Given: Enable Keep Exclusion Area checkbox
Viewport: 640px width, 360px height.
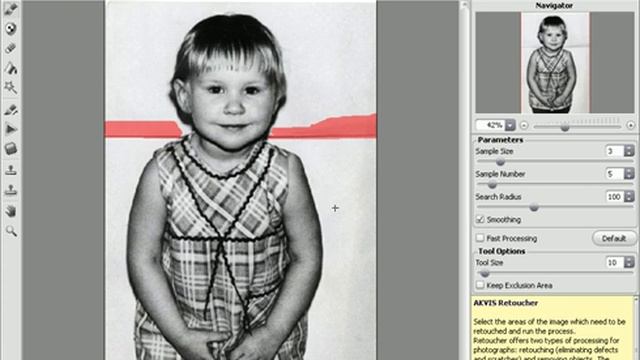Looking at the screenshot, I should tap(480, 285).
